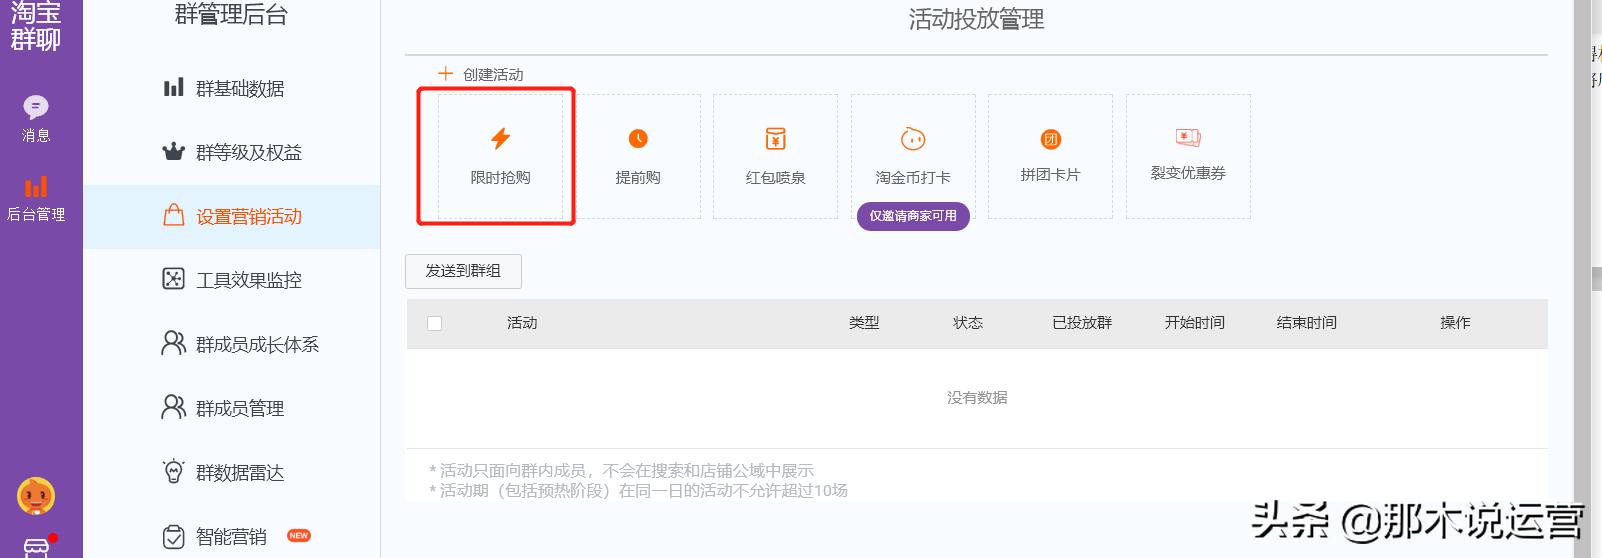Click the person icon beside 群成员管理
This screenshot has width=1602, height=558.
pos(174,407)
